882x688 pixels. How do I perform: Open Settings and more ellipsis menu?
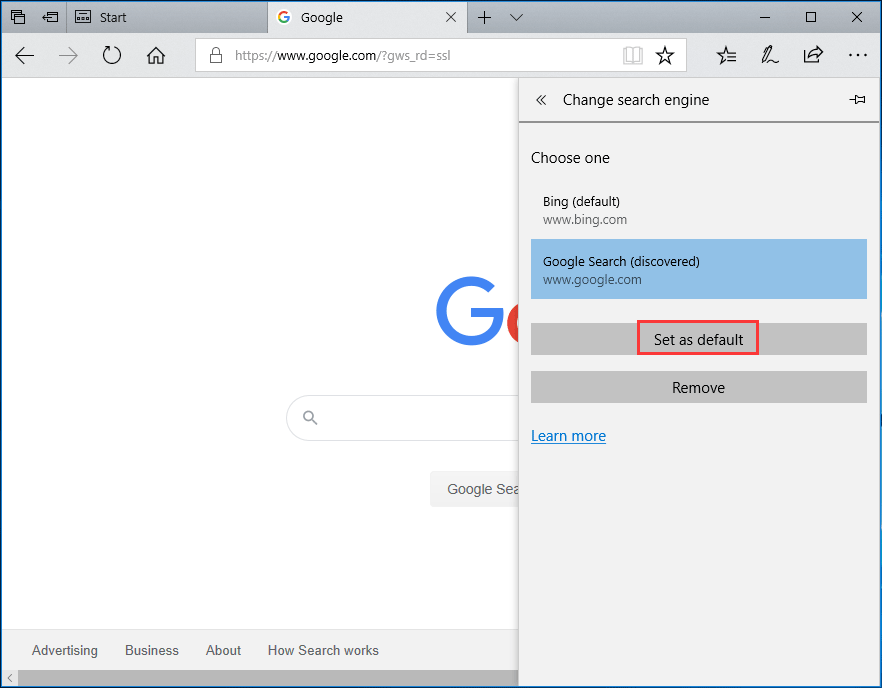point(857,56)
